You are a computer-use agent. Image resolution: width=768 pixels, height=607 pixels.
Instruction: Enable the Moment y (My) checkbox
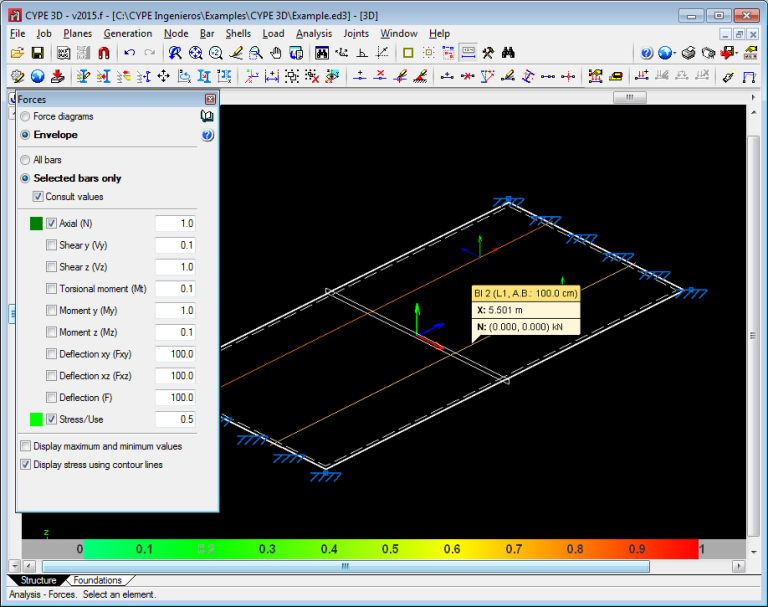click(51, 310)
